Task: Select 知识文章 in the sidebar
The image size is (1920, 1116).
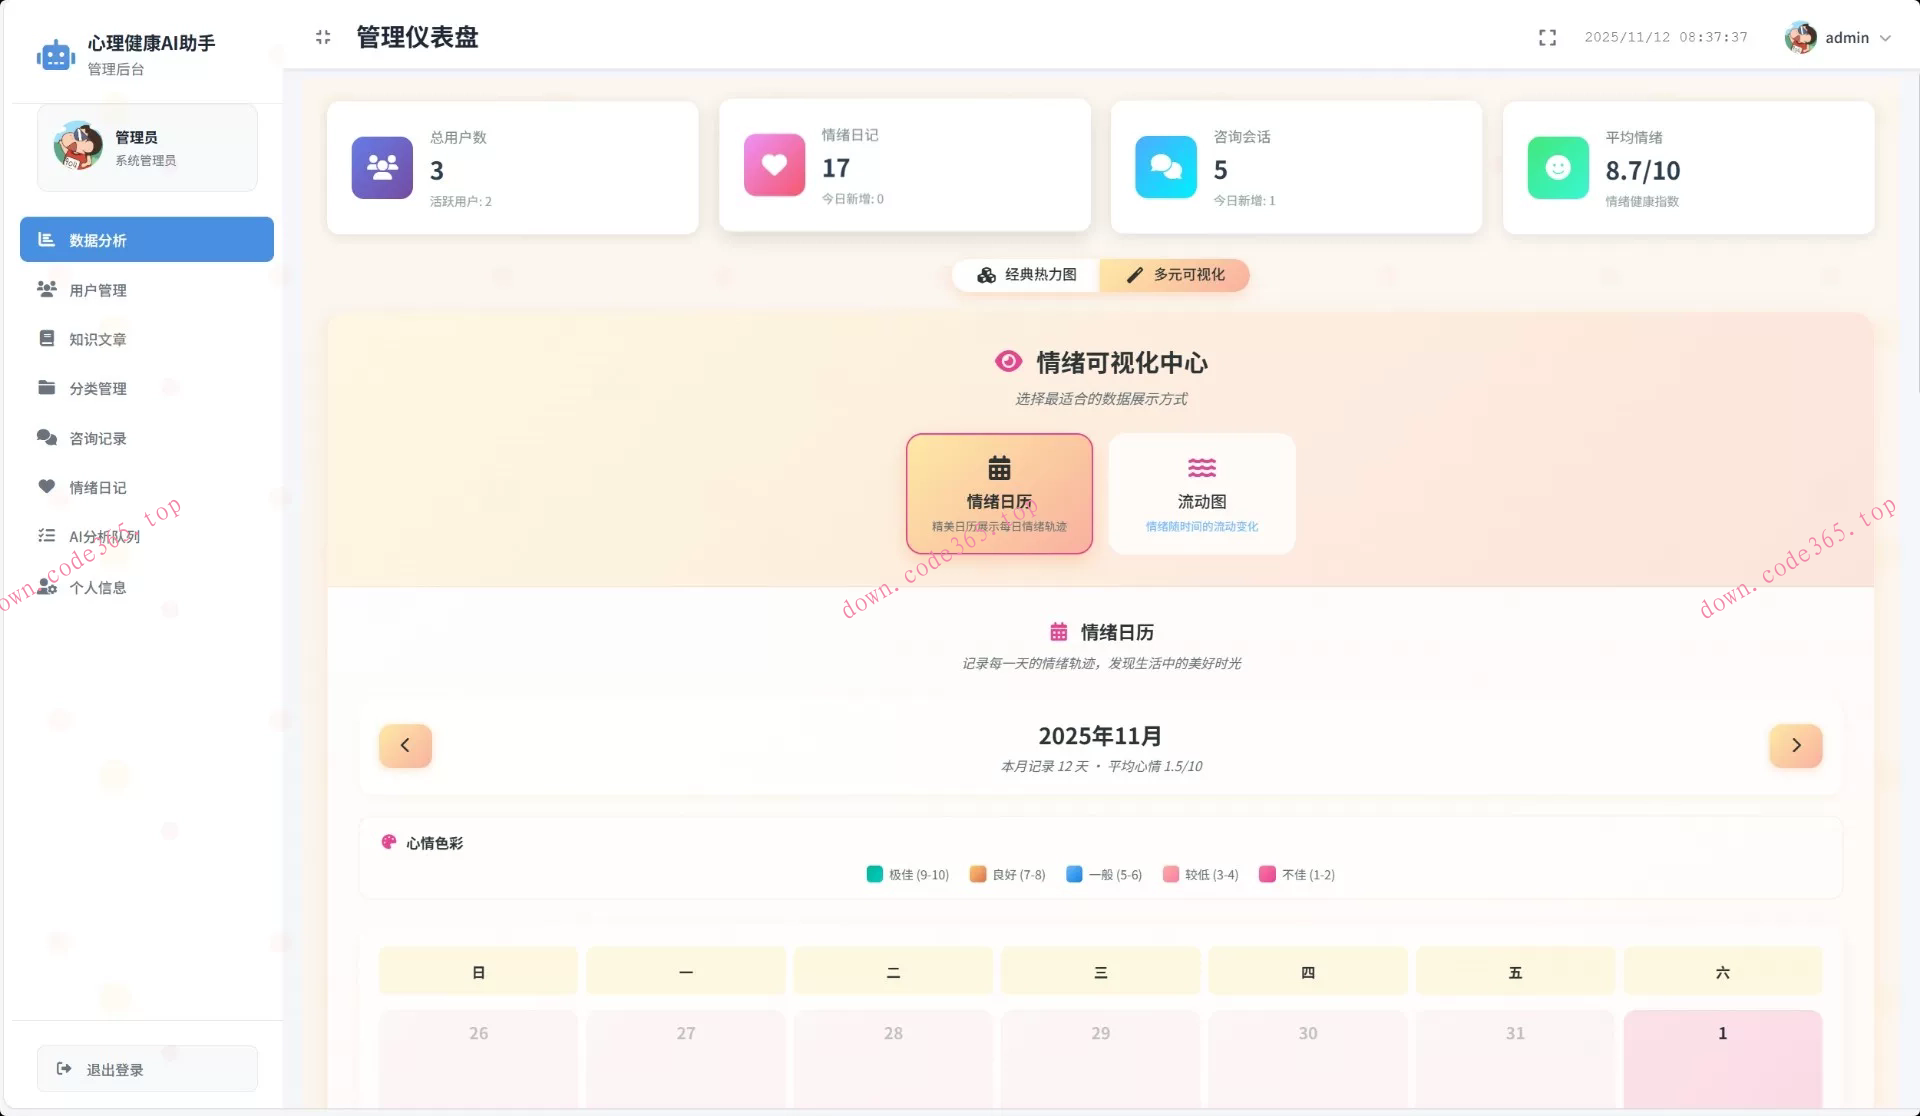Action: (x=97, y=339)
